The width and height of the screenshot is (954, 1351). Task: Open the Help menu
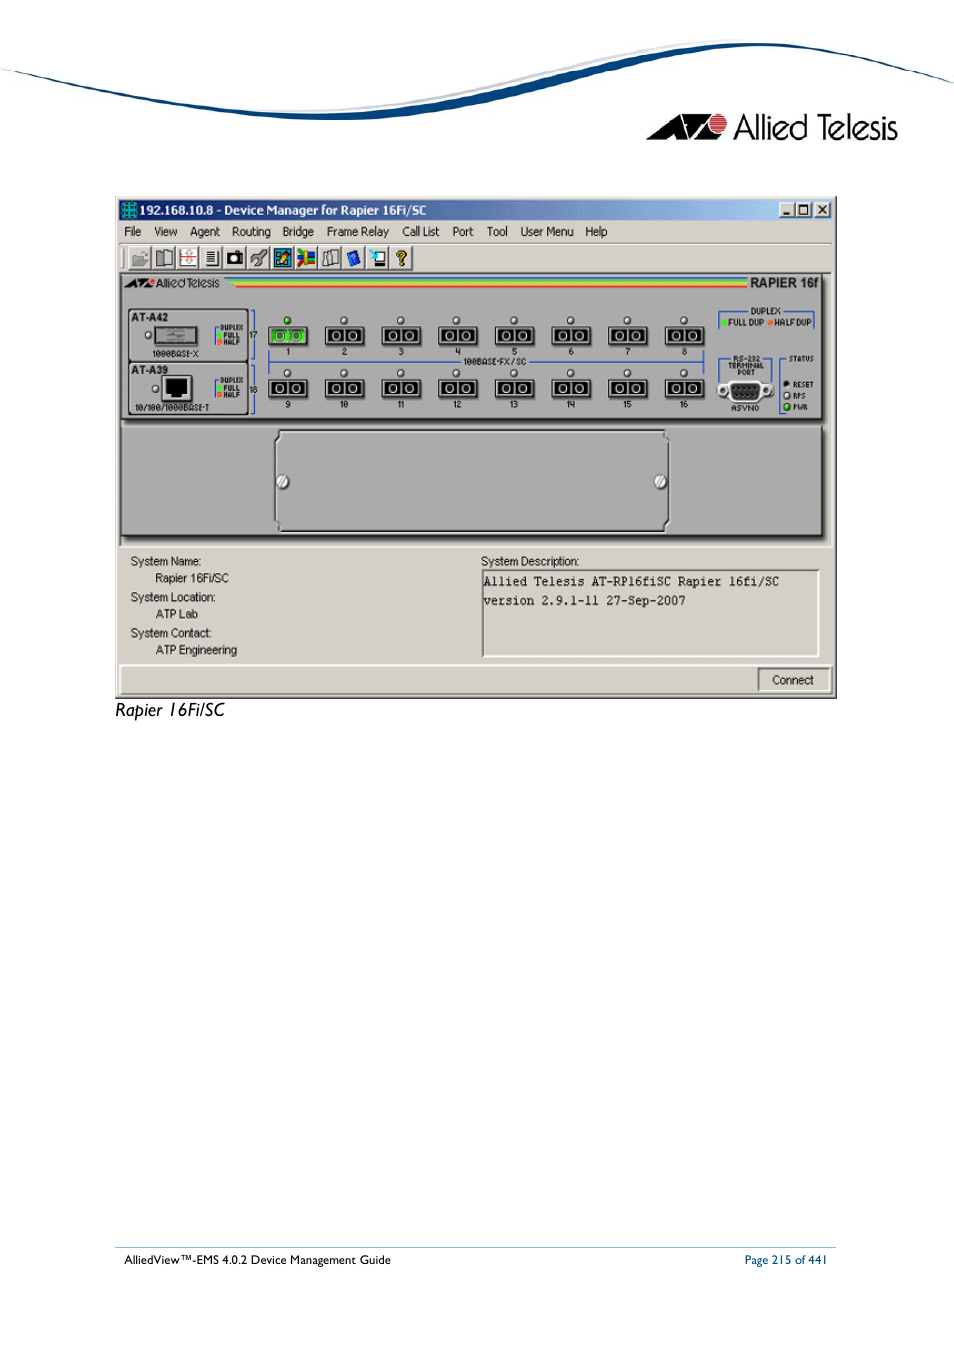[x=596, y=232]
